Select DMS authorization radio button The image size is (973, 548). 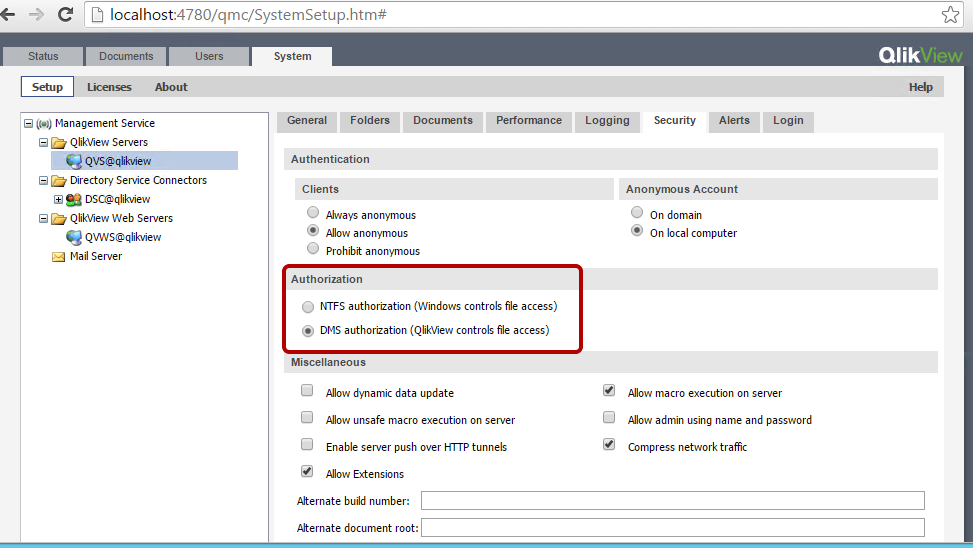coord(308,331)
